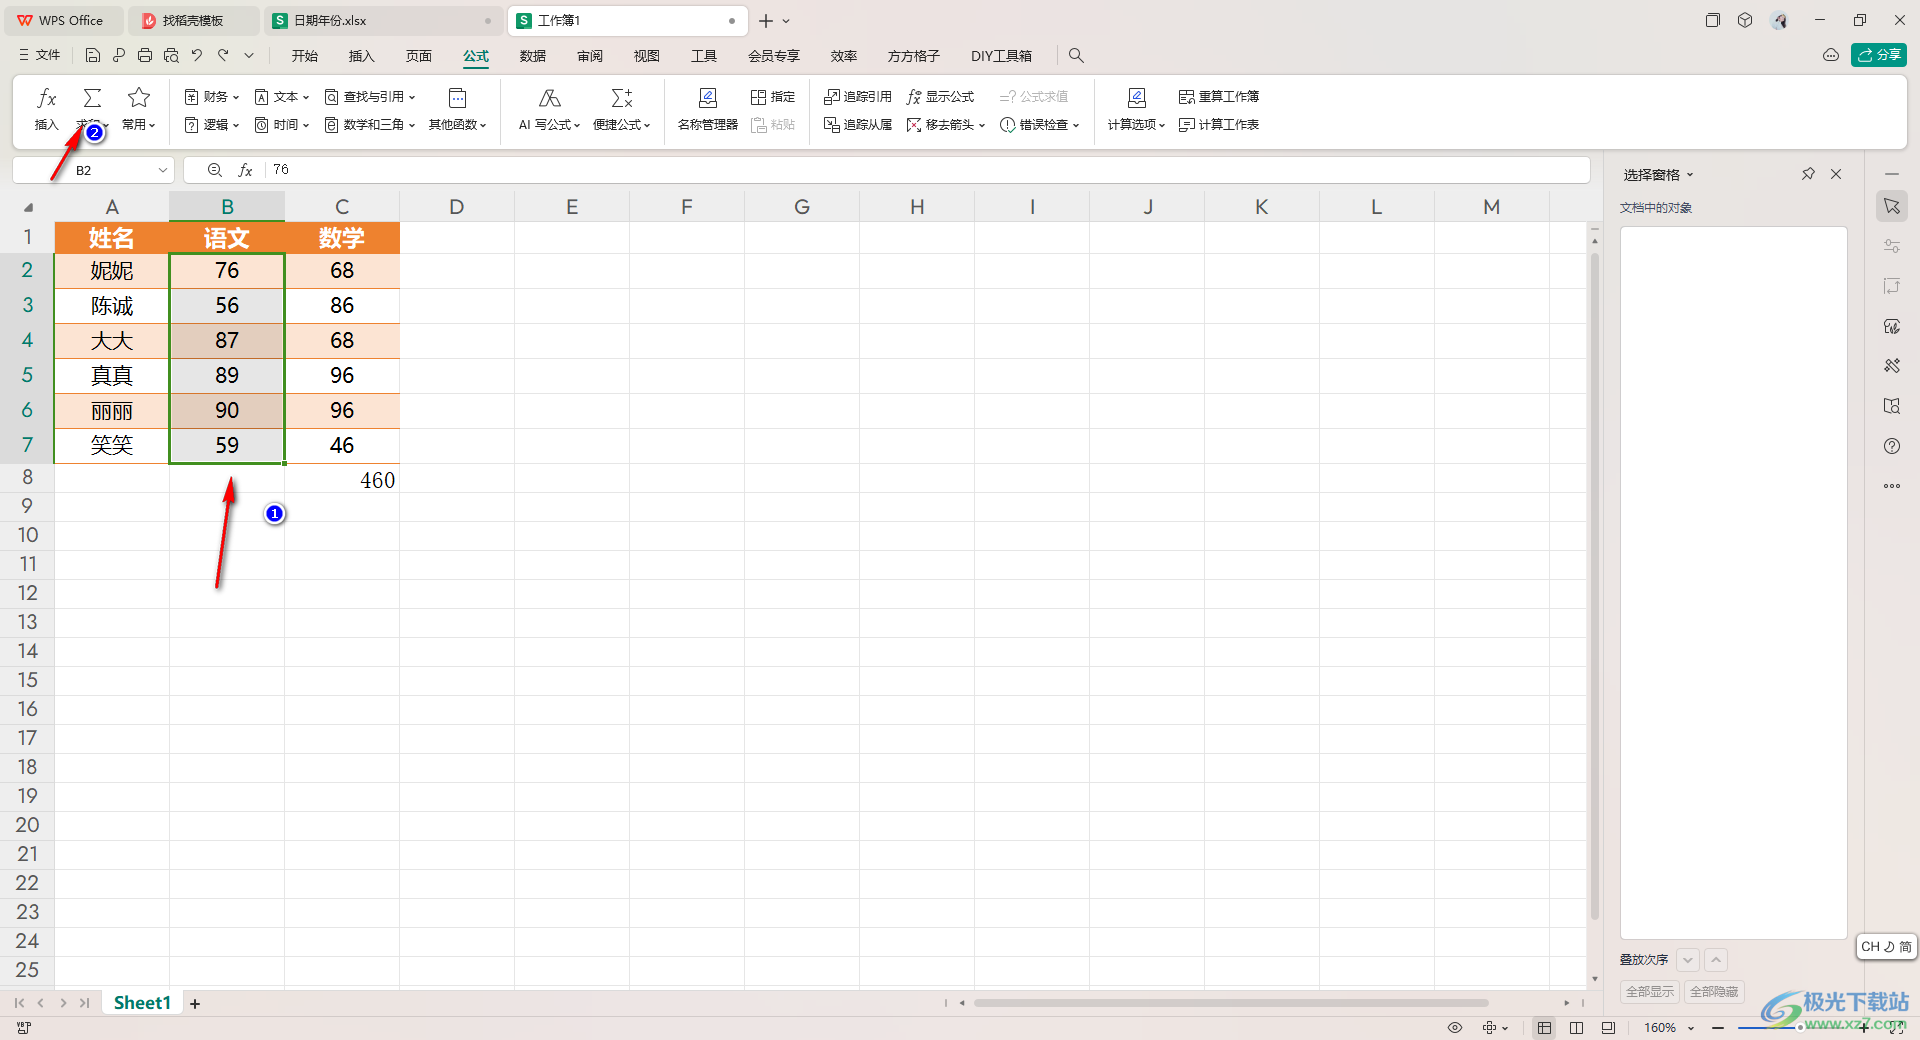Open the 视图 ribbon tab

tap(647, 56)
